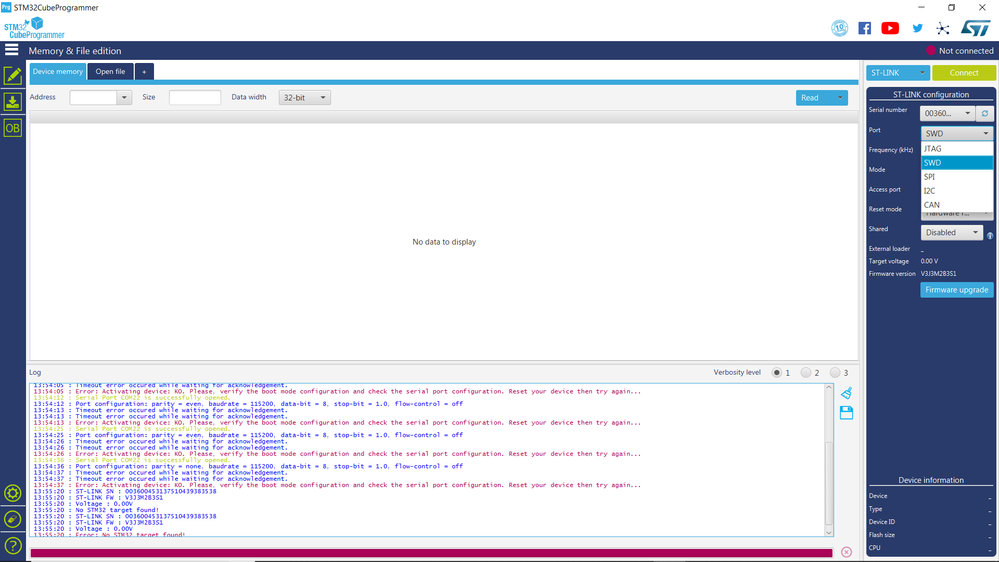This screenshot has height=562, width=999.
Task: Focus the Size input field
Action: pyautogui.click(x=195, y=97)
